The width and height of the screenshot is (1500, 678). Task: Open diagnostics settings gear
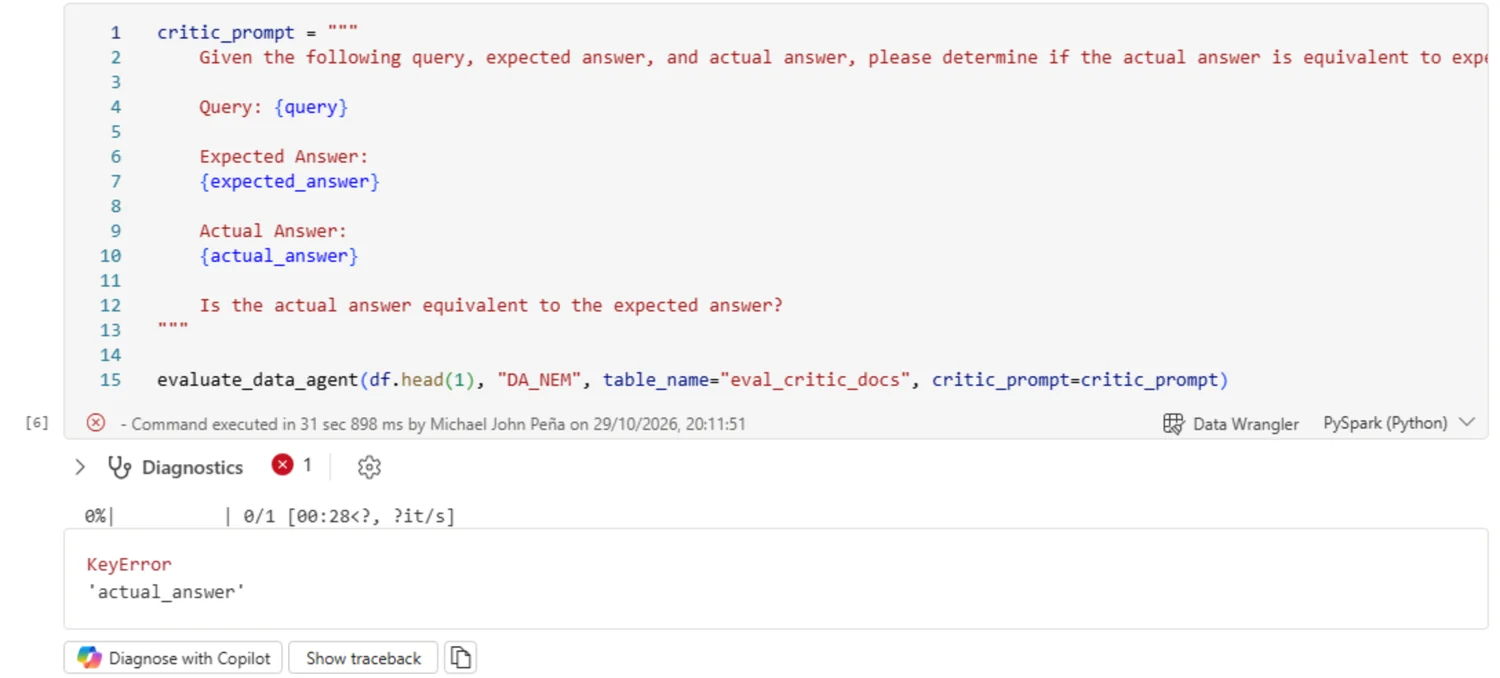point(369,467)
